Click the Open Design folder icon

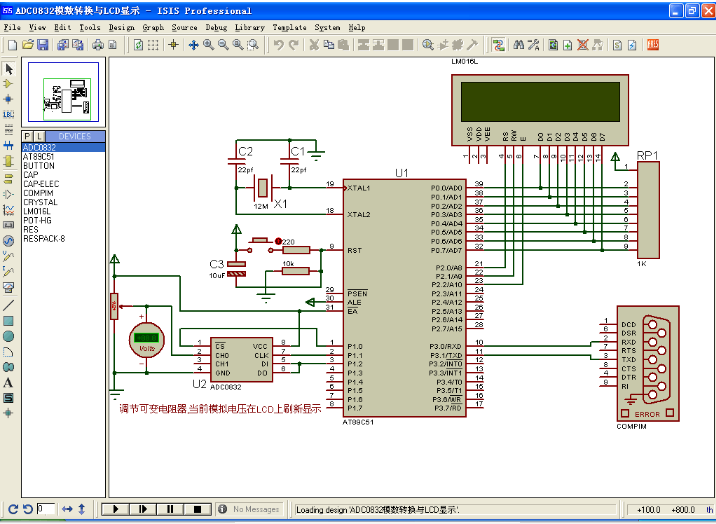click(28, 45)
